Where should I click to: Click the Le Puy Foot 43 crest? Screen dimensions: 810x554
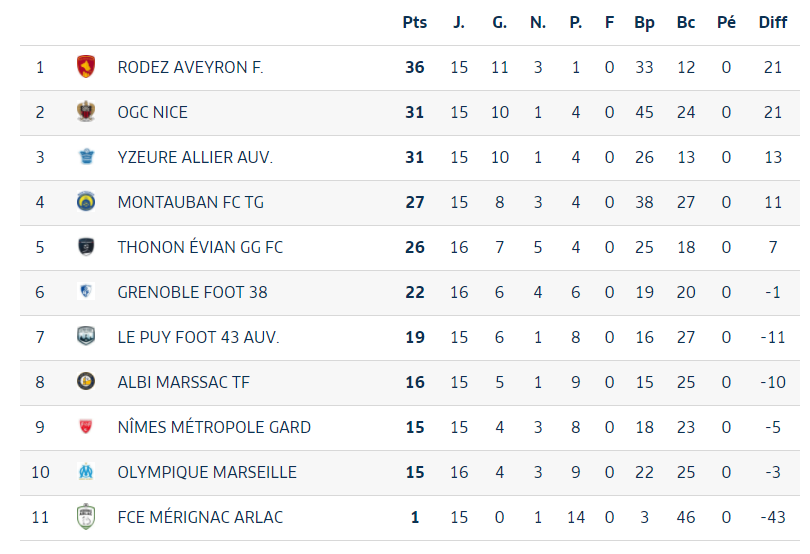coord(86,336)
